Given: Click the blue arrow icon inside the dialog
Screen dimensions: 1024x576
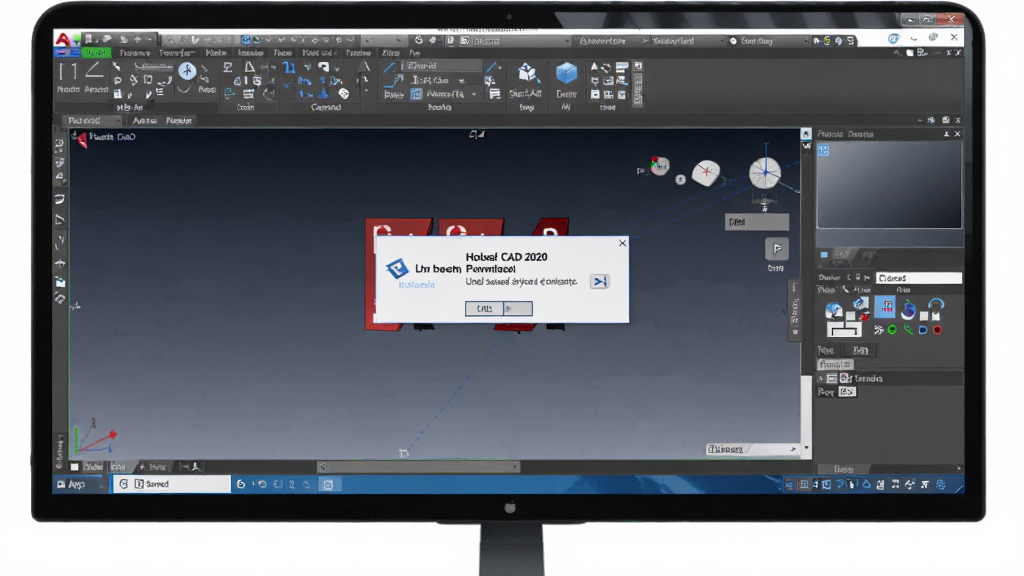Looking at the screenshot, I should click(x=600, y=281).
